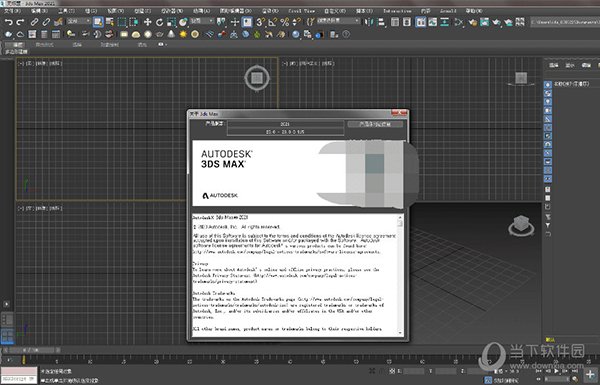The image size is (600, 385).
Task: Activate the Select and Scale tool
Action: (x=171, y=22)
